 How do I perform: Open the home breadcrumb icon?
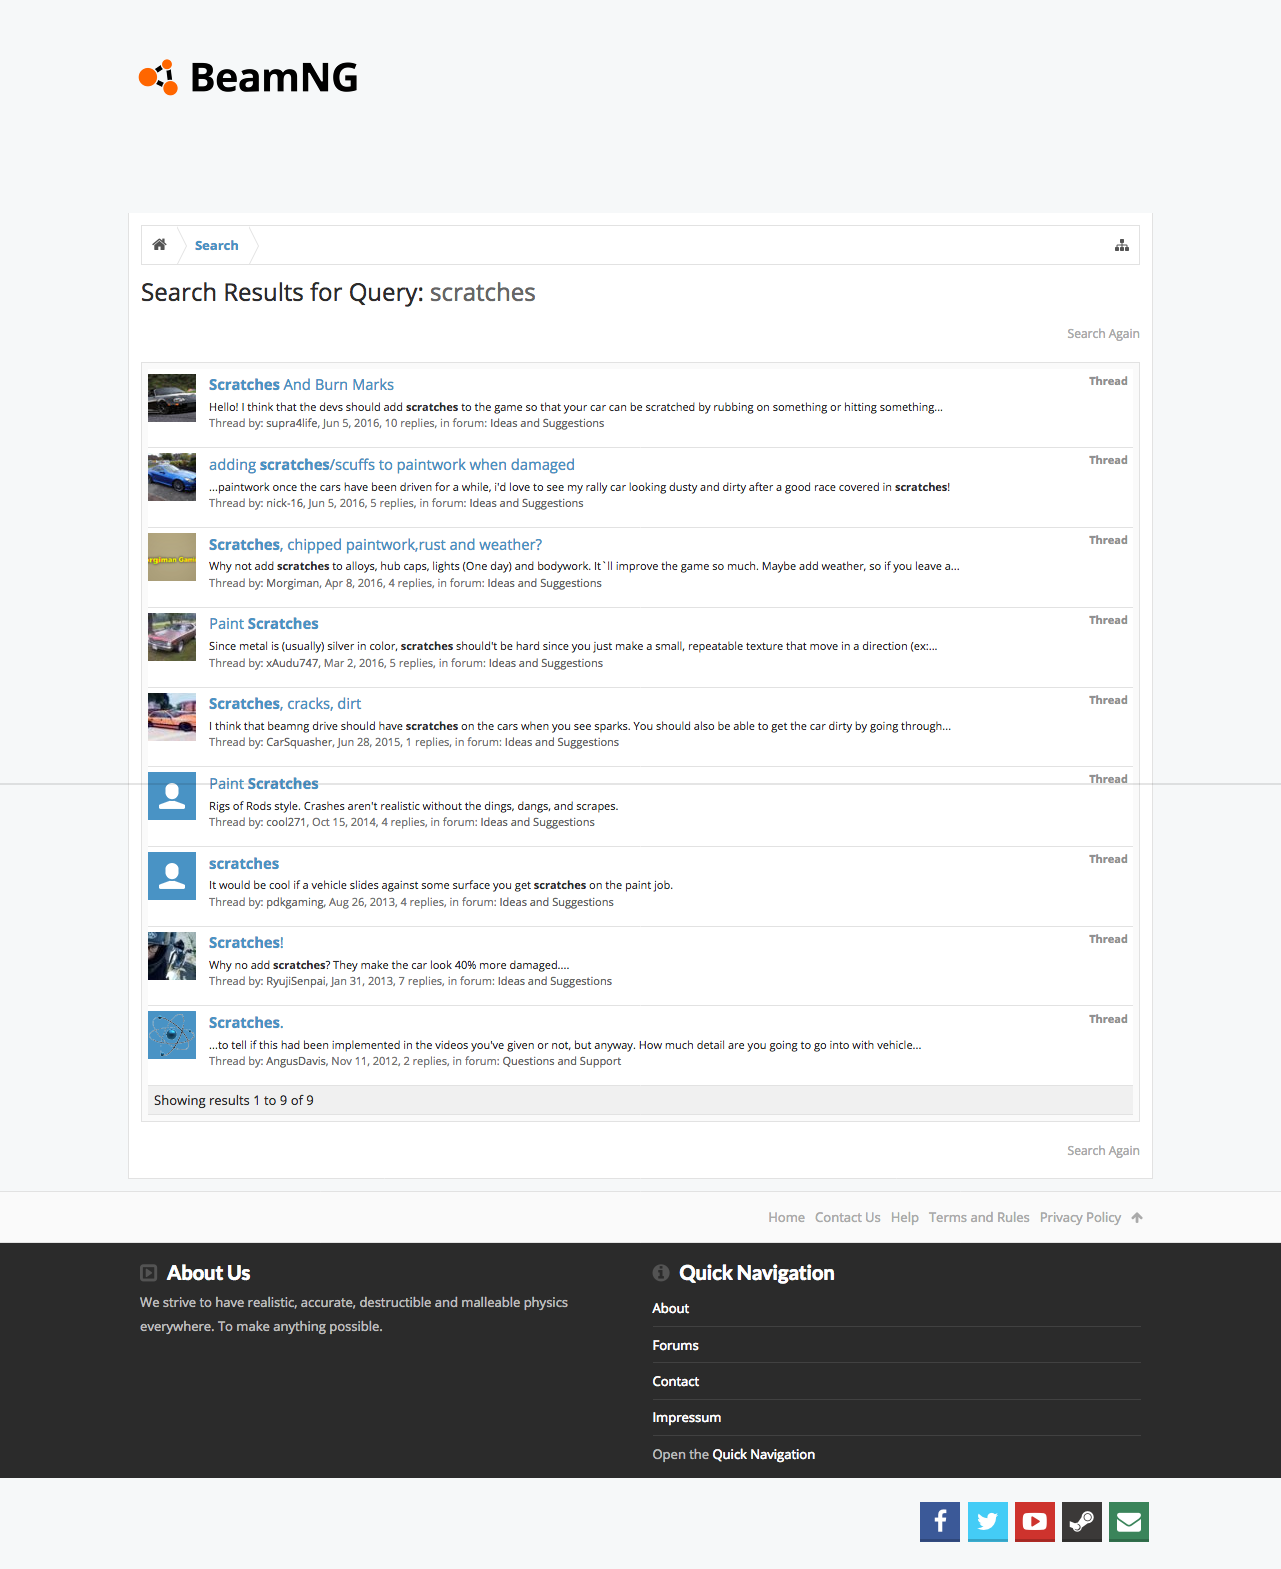[x=159, y=245]
